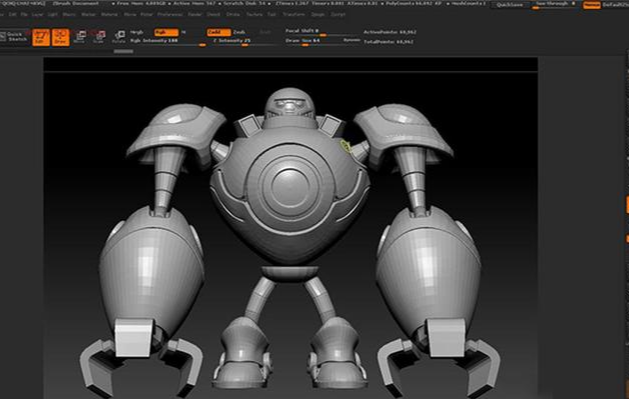Toggle the orange Menus button
Image resolution: width=630 pixels, height=399 pixels.
click(x=591, y=5)
